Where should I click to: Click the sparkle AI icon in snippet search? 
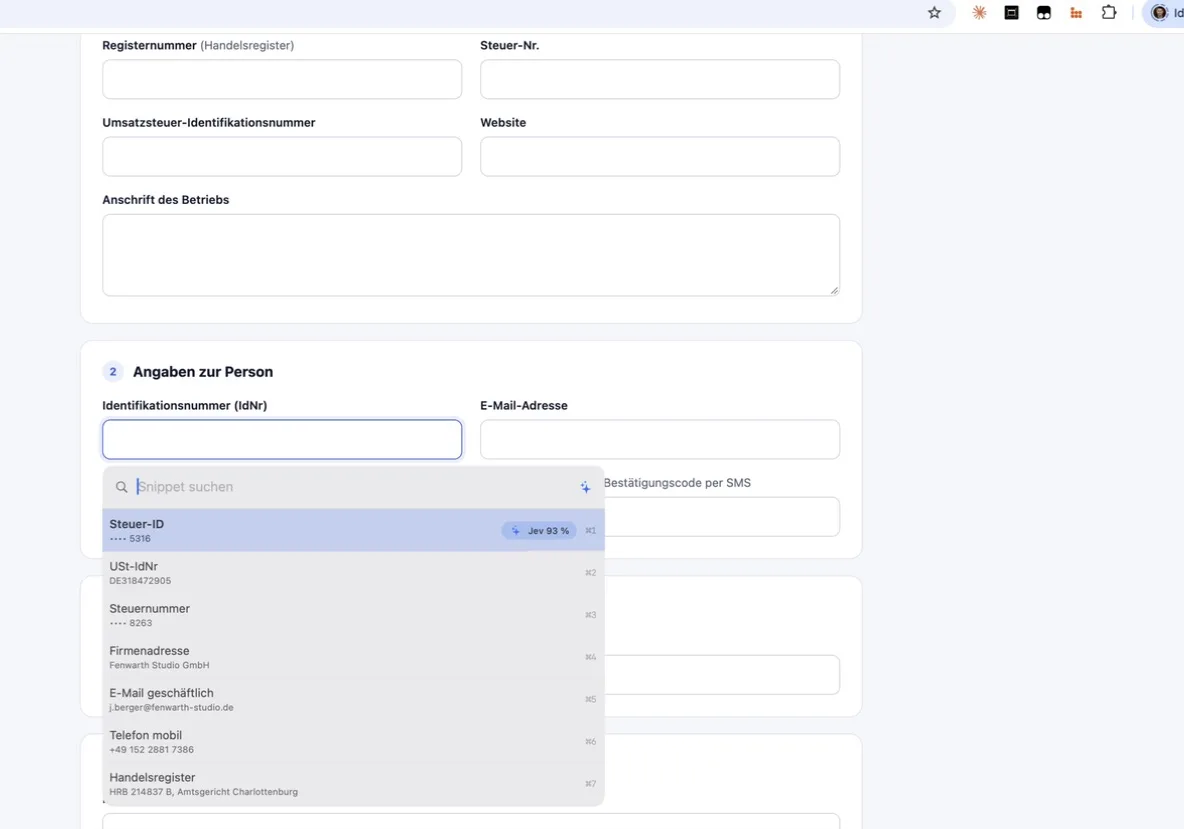click(585, 487)
